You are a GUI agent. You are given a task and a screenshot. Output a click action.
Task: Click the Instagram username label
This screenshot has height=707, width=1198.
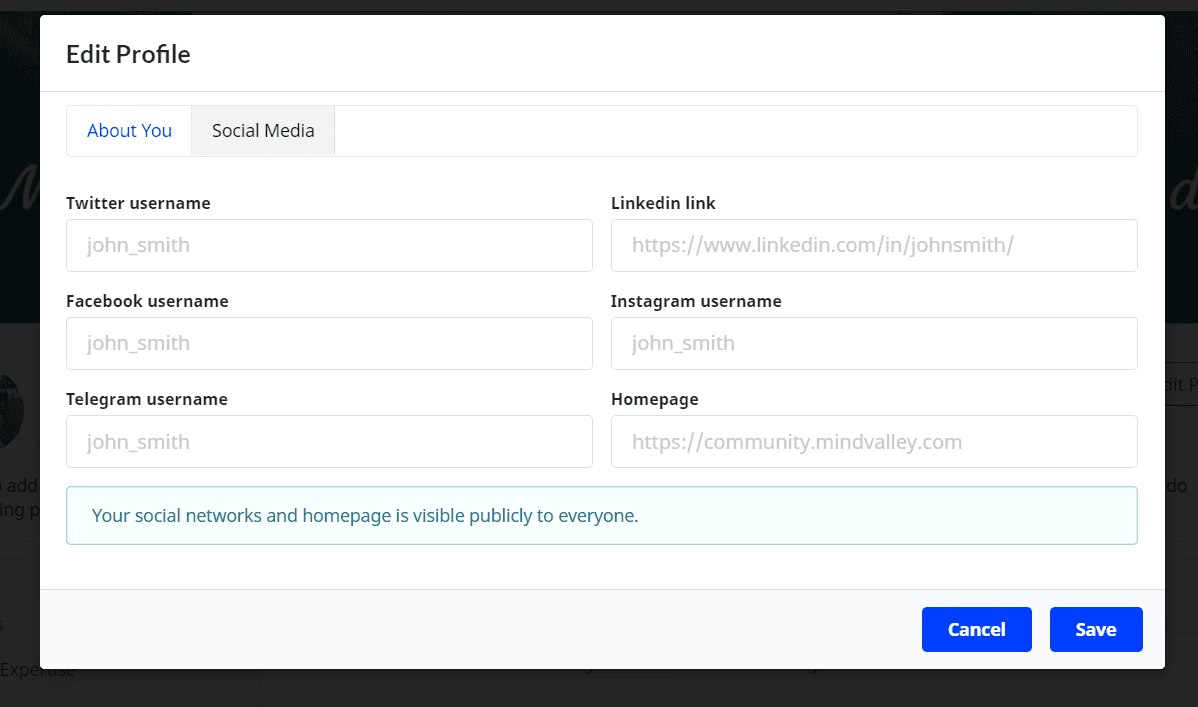click(x=696, y=301)
